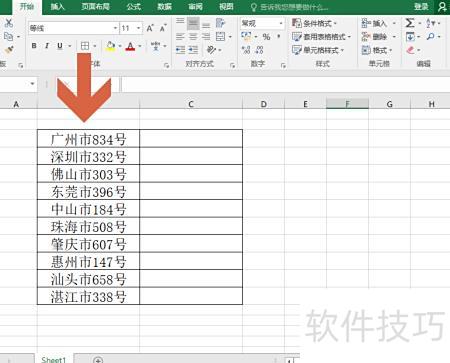Image resolution: width=450 pixels, height=363 pixels.
Task: Select bottom align icon
Action: click(x=206, y=24)
